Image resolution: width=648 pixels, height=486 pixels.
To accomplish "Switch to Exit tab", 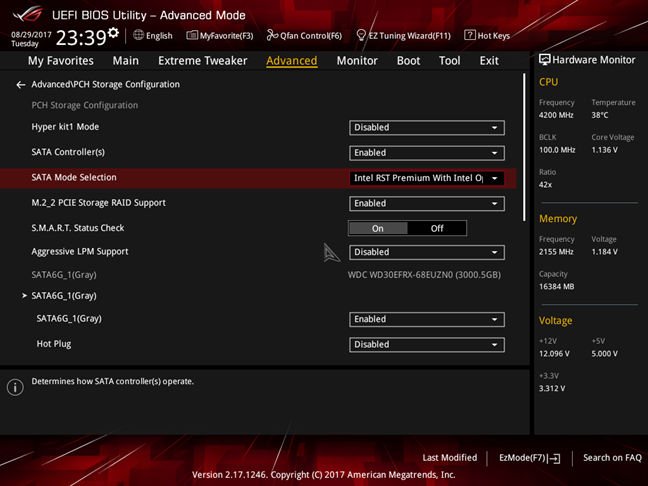I will [x=489, y=61].
